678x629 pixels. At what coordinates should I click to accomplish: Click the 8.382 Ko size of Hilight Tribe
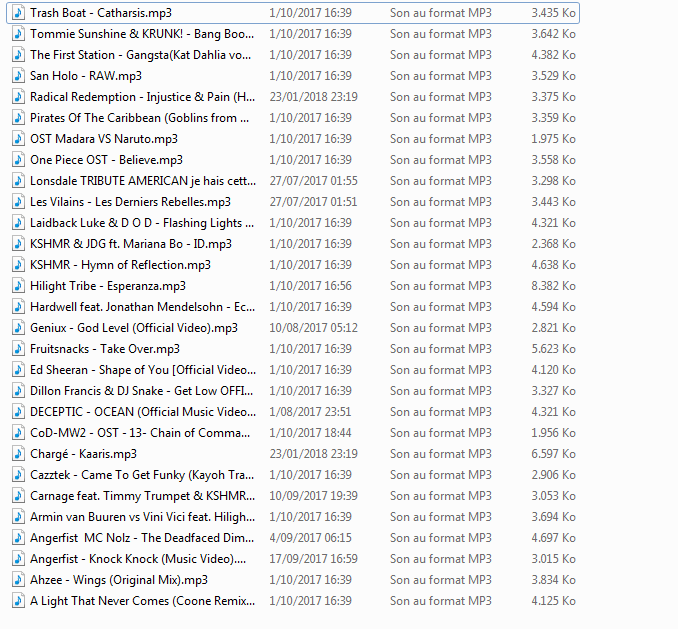[x=553, y=286]
